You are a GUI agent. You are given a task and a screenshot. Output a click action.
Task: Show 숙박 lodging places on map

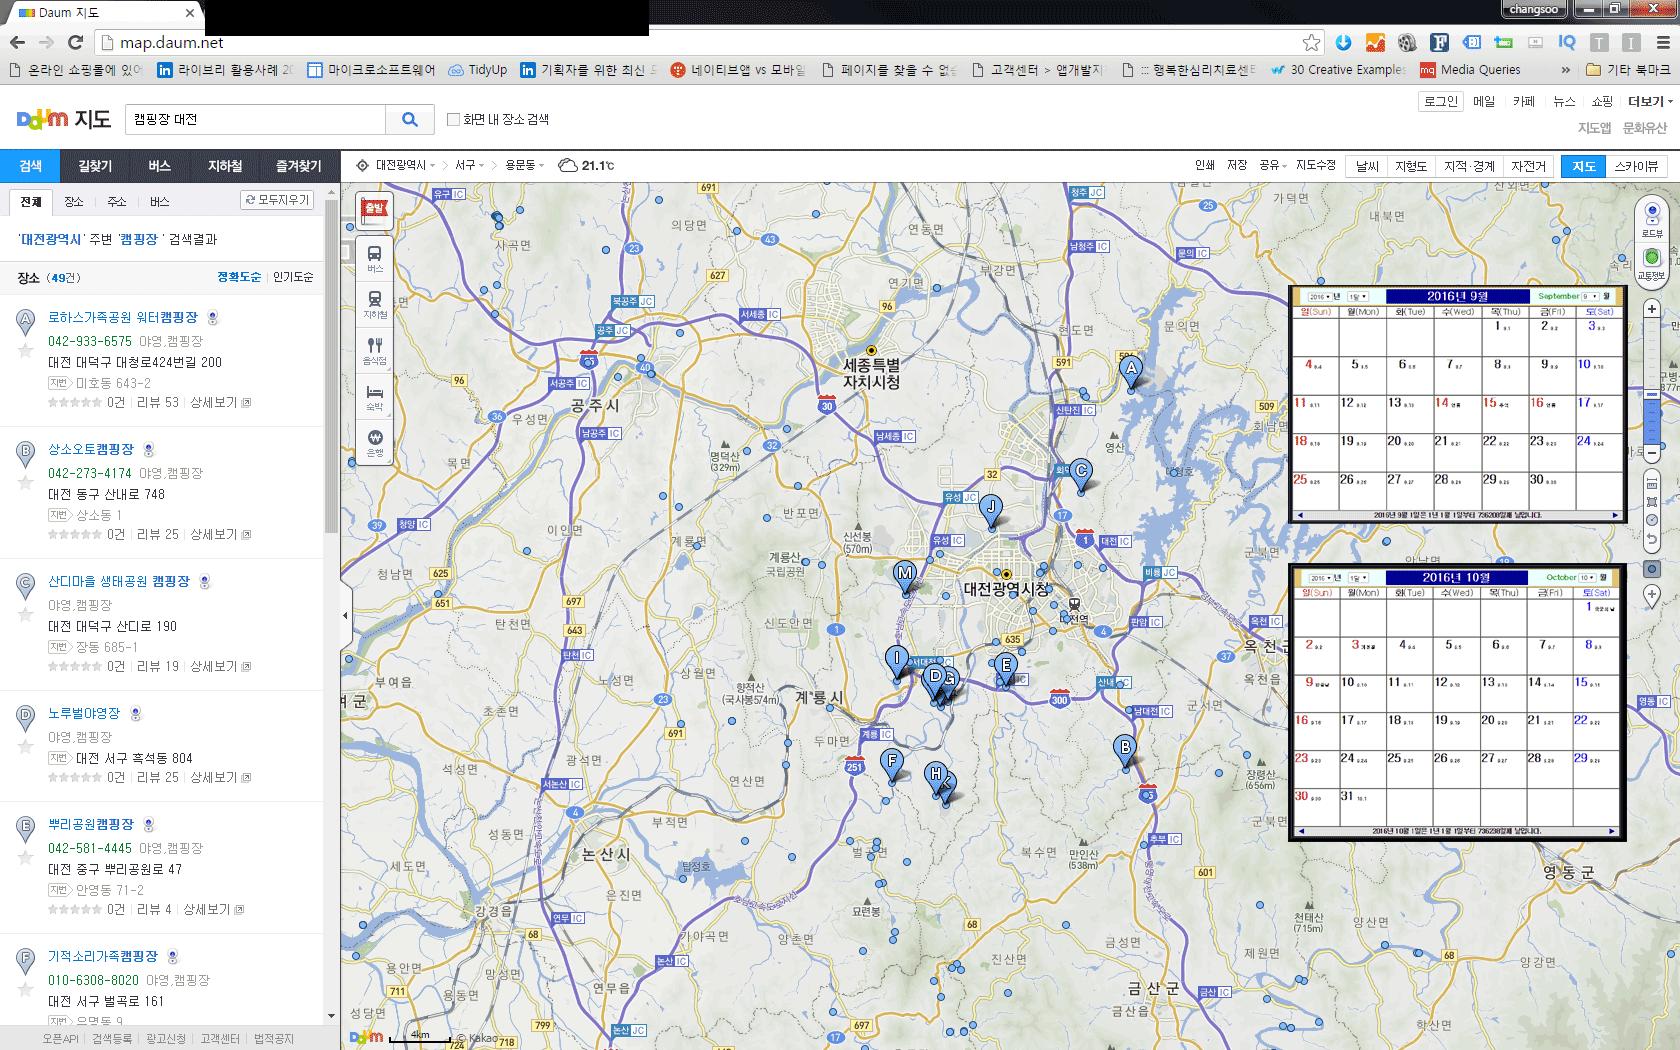375,396
